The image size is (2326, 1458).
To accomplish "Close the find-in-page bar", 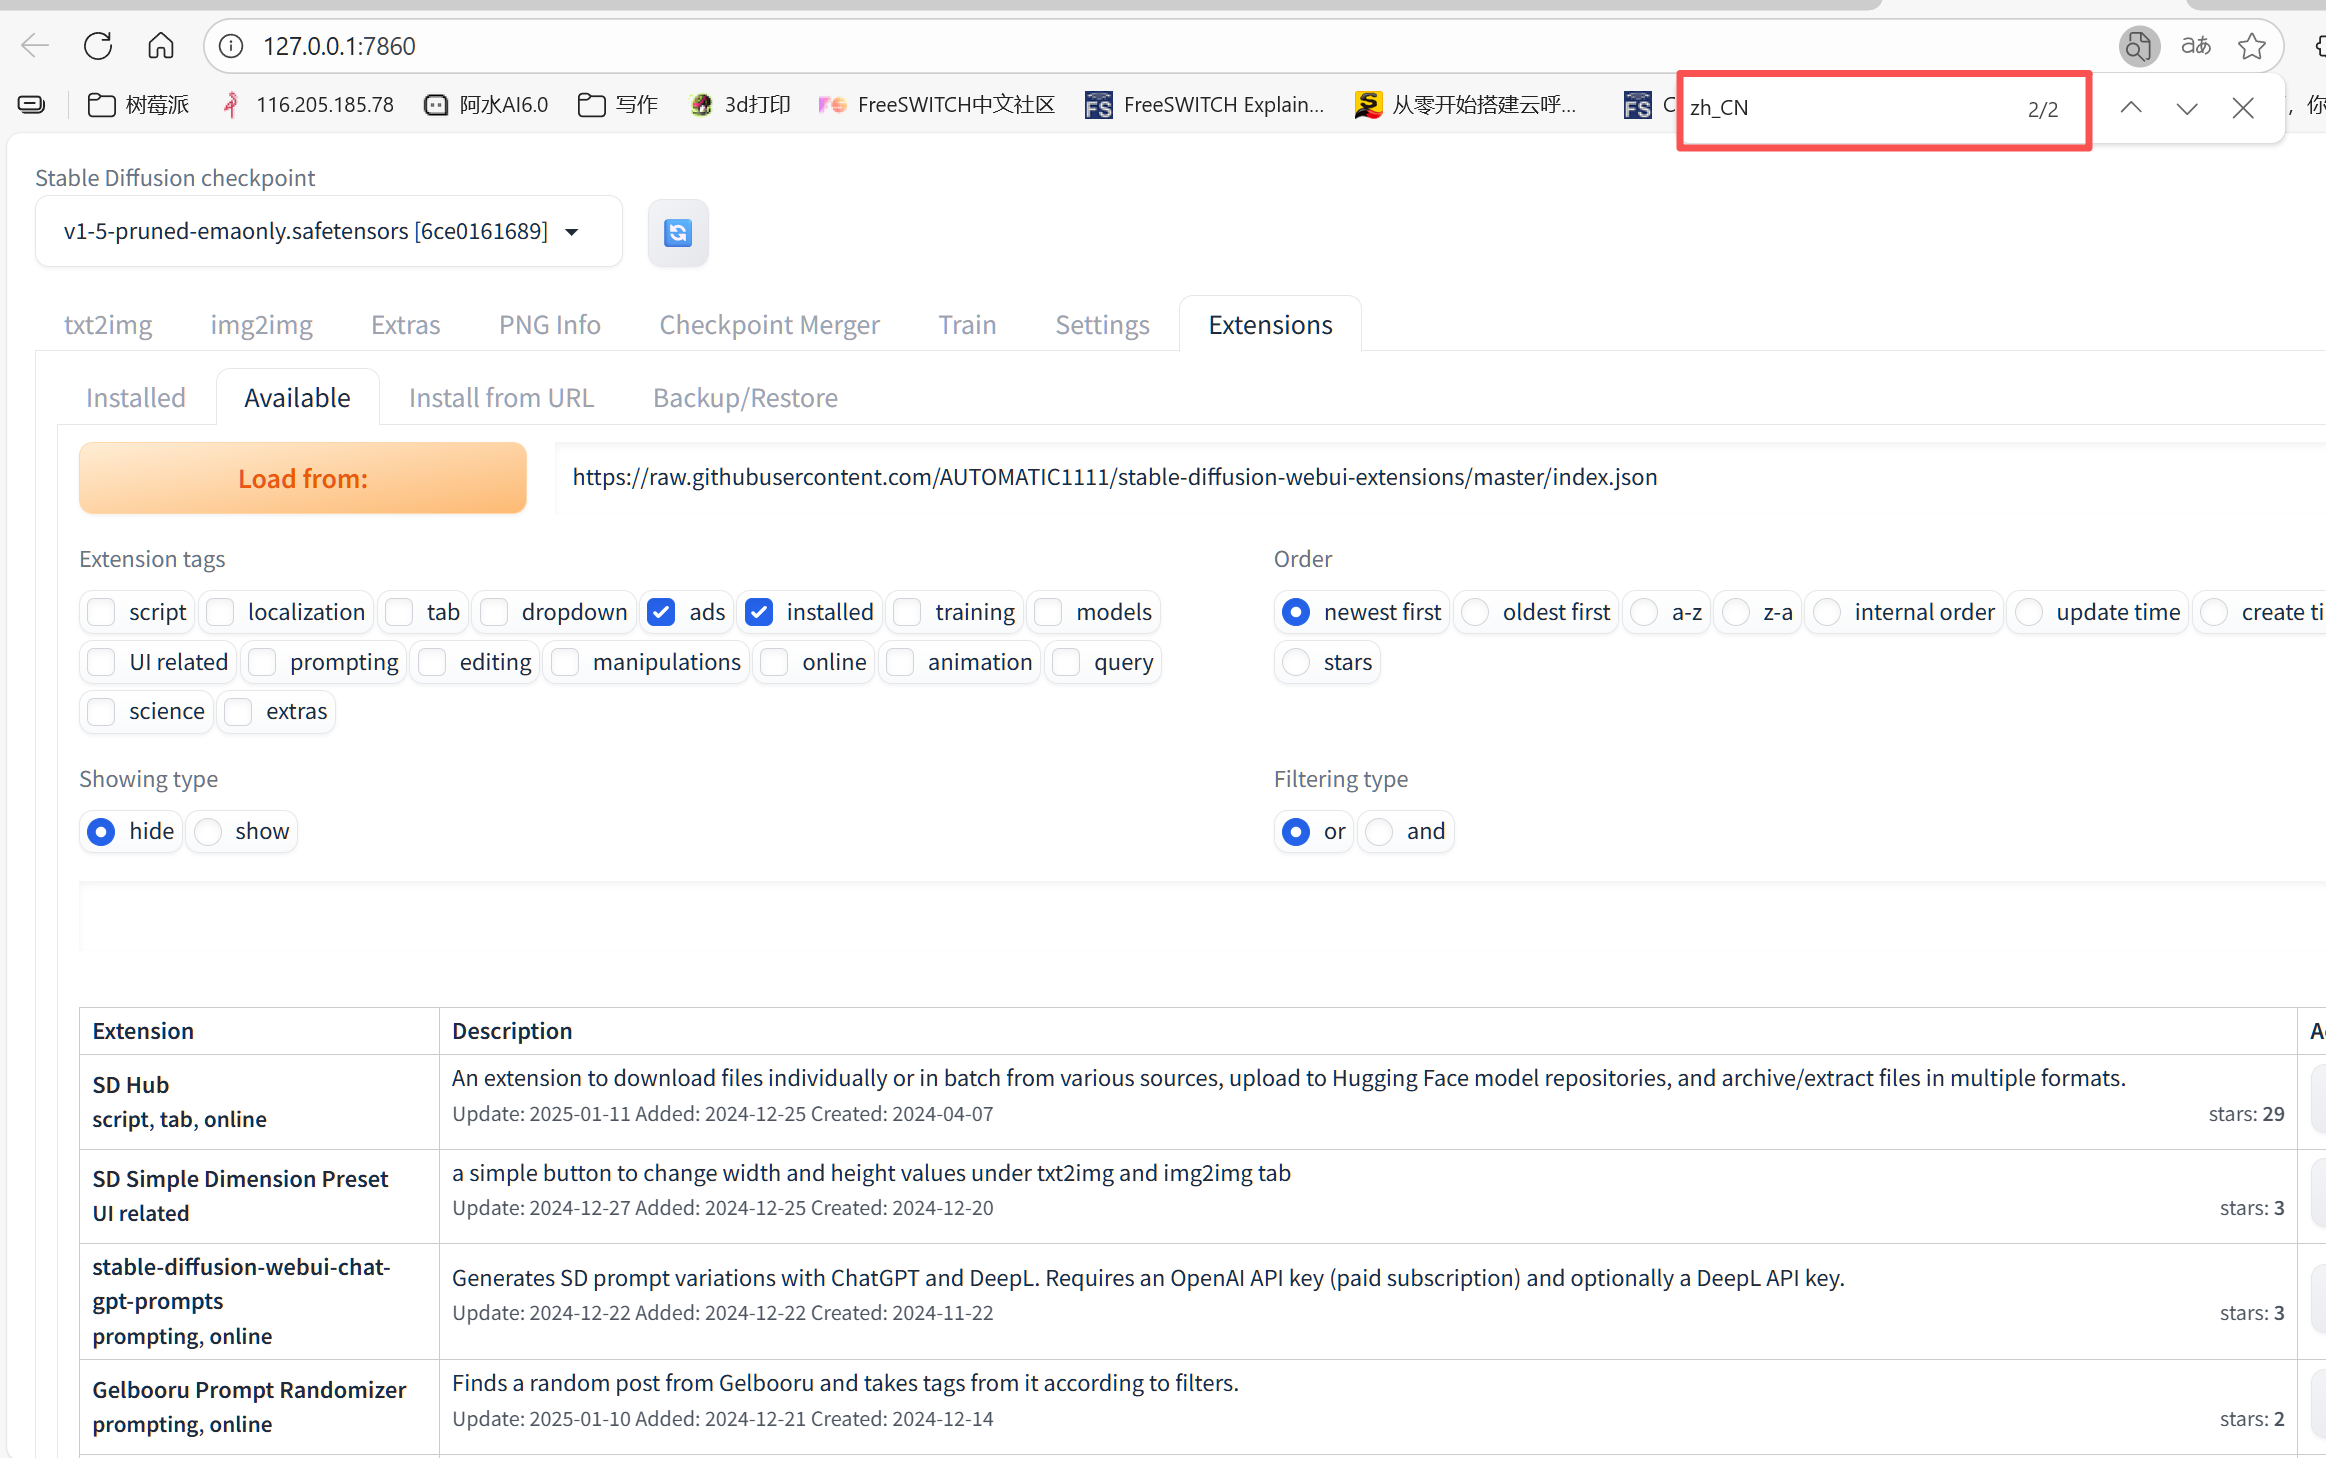I will coord(2243,108).
